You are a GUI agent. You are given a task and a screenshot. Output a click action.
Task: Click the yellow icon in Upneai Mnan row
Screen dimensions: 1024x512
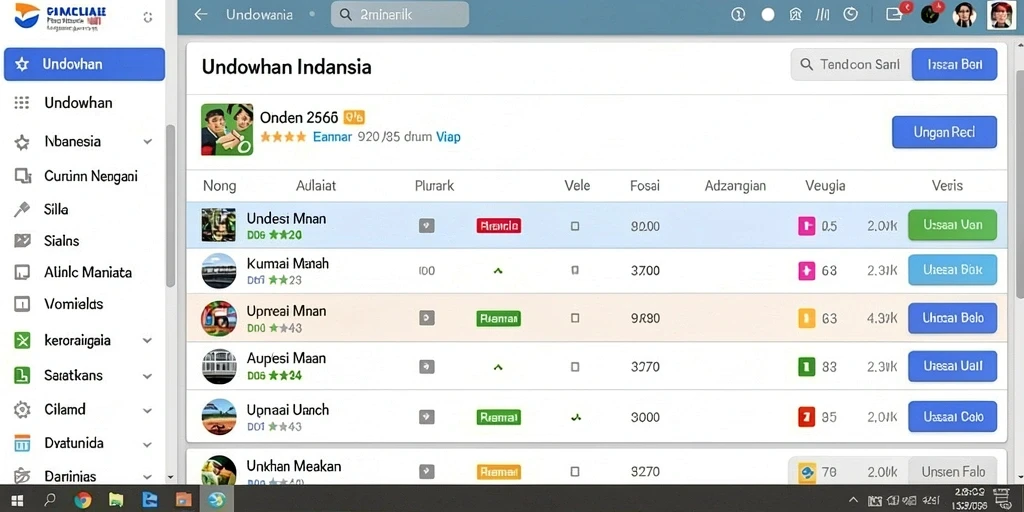tap(807, 318)
